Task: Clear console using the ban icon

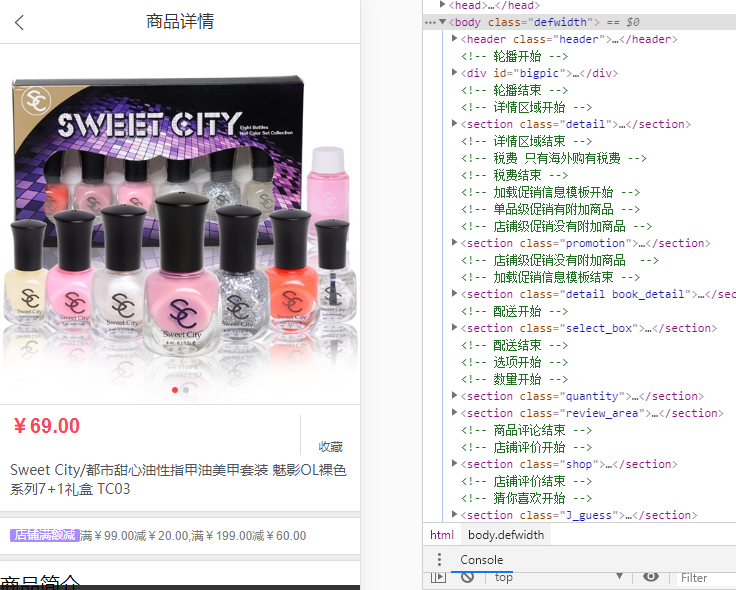Action: 467,577
